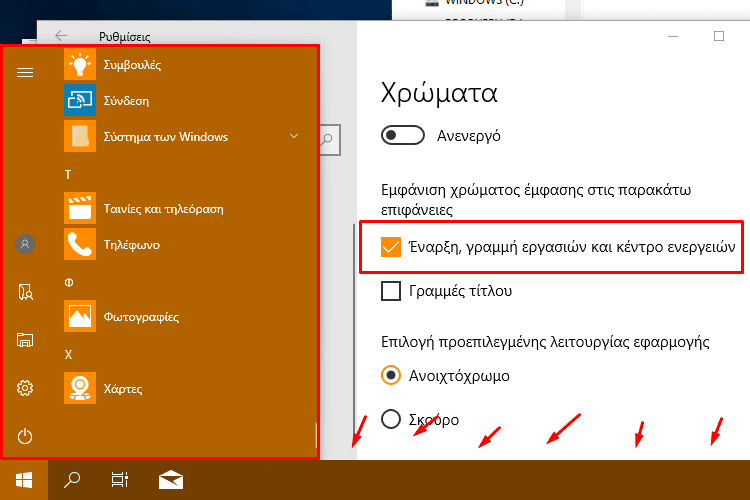Click the Συμβουλές app name
The height and width of the screenshot is (500, 750).
click(x=132, y=65)
